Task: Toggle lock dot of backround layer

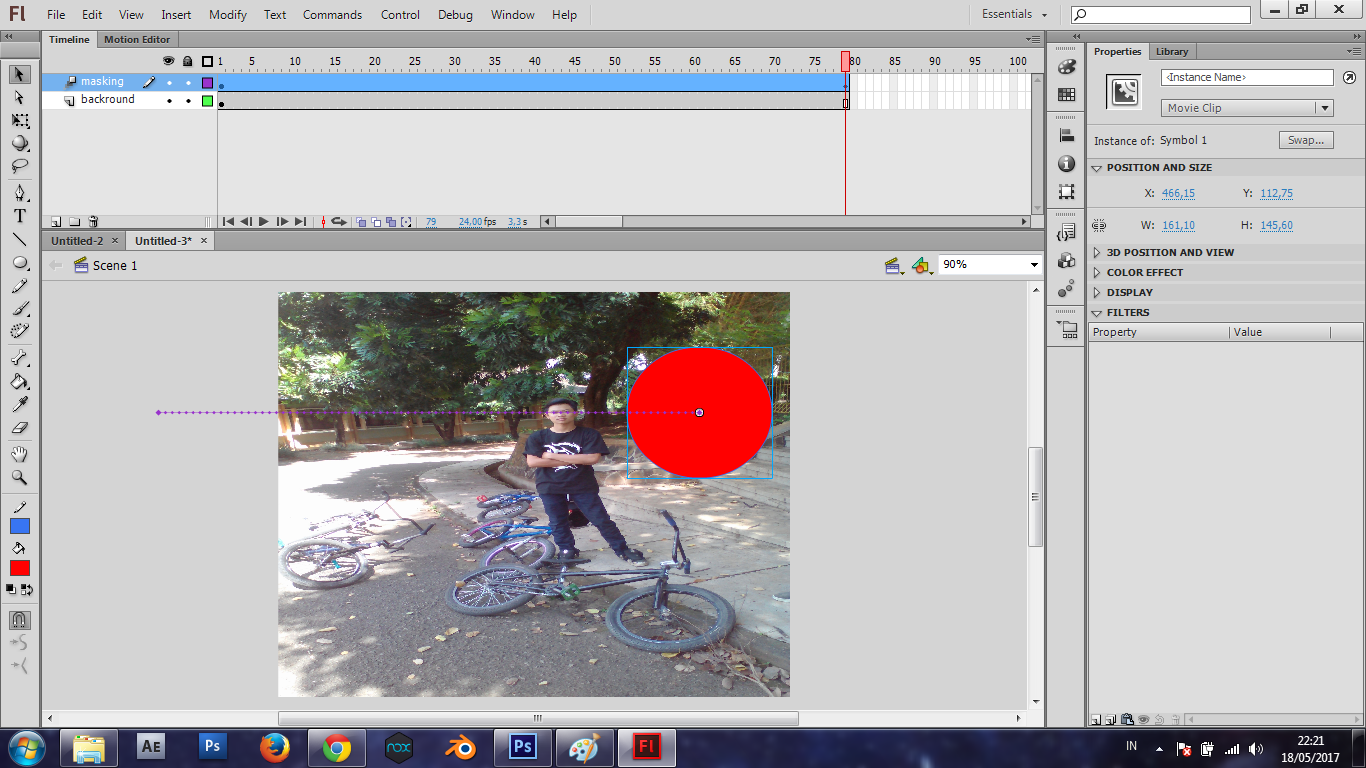Action: pos(188,101)
